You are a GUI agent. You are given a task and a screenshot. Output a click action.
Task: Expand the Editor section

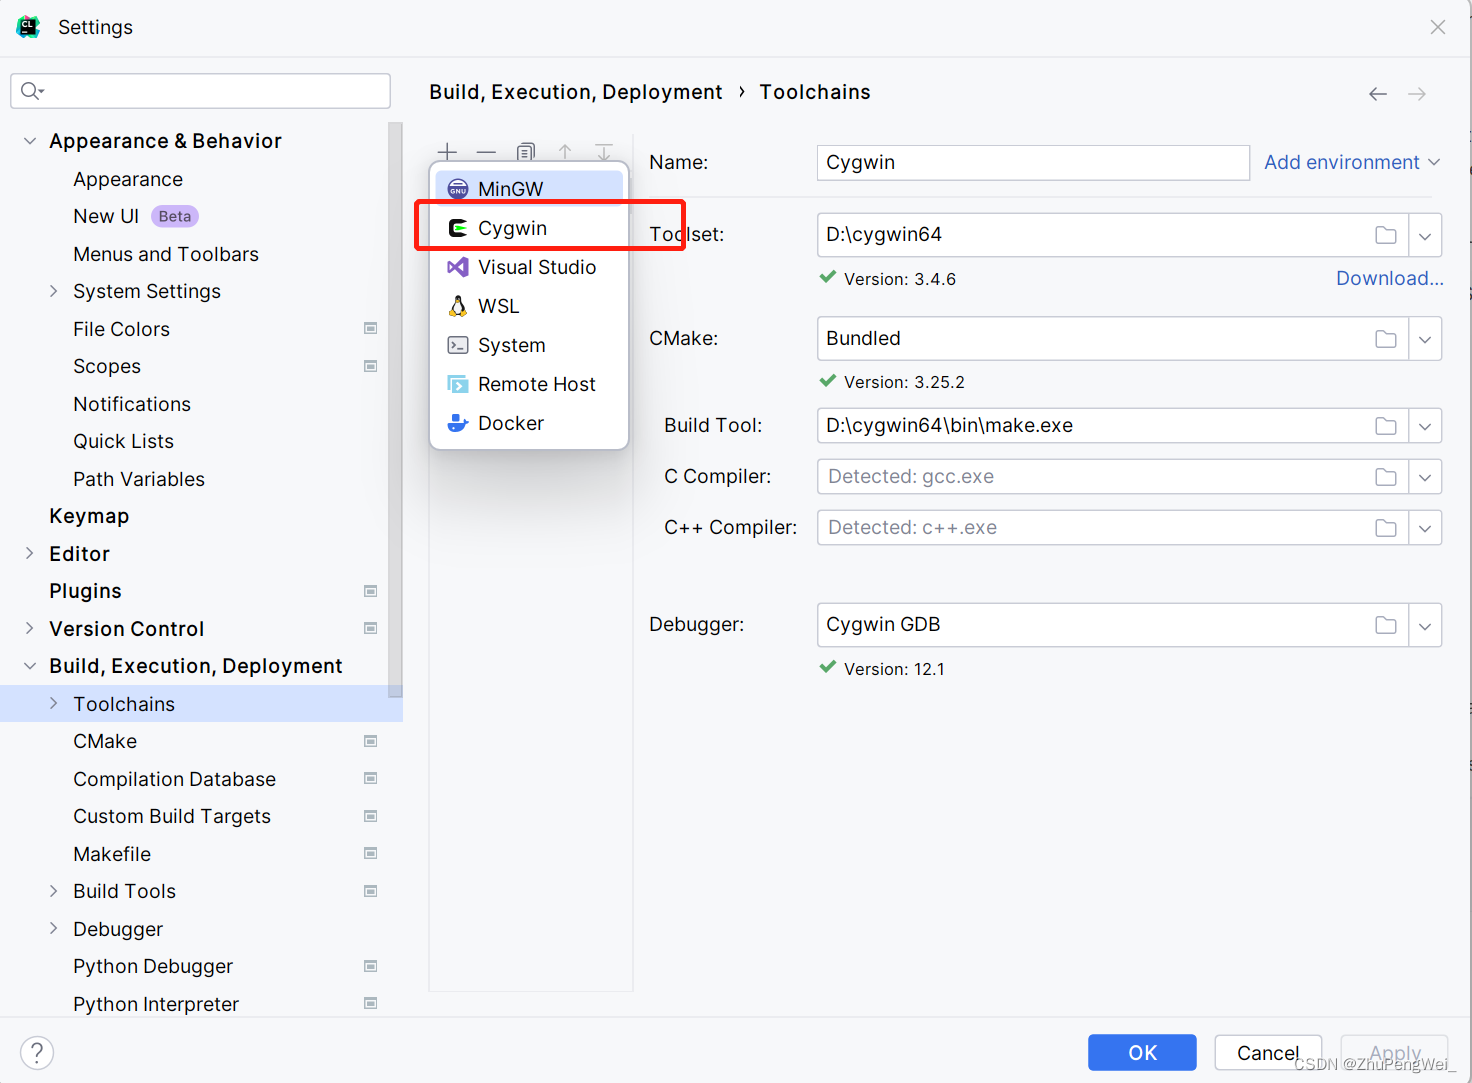(x=30, y=553)
